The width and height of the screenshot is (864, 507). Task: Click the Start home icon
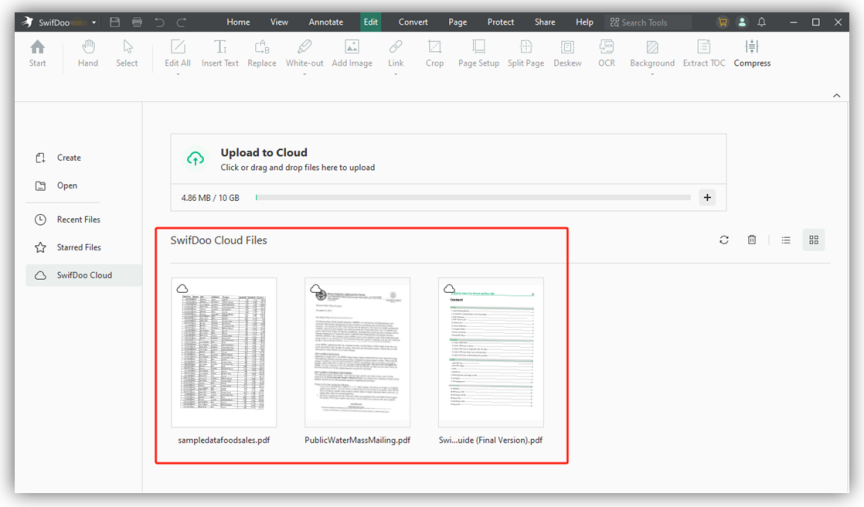tap(37, 53)
